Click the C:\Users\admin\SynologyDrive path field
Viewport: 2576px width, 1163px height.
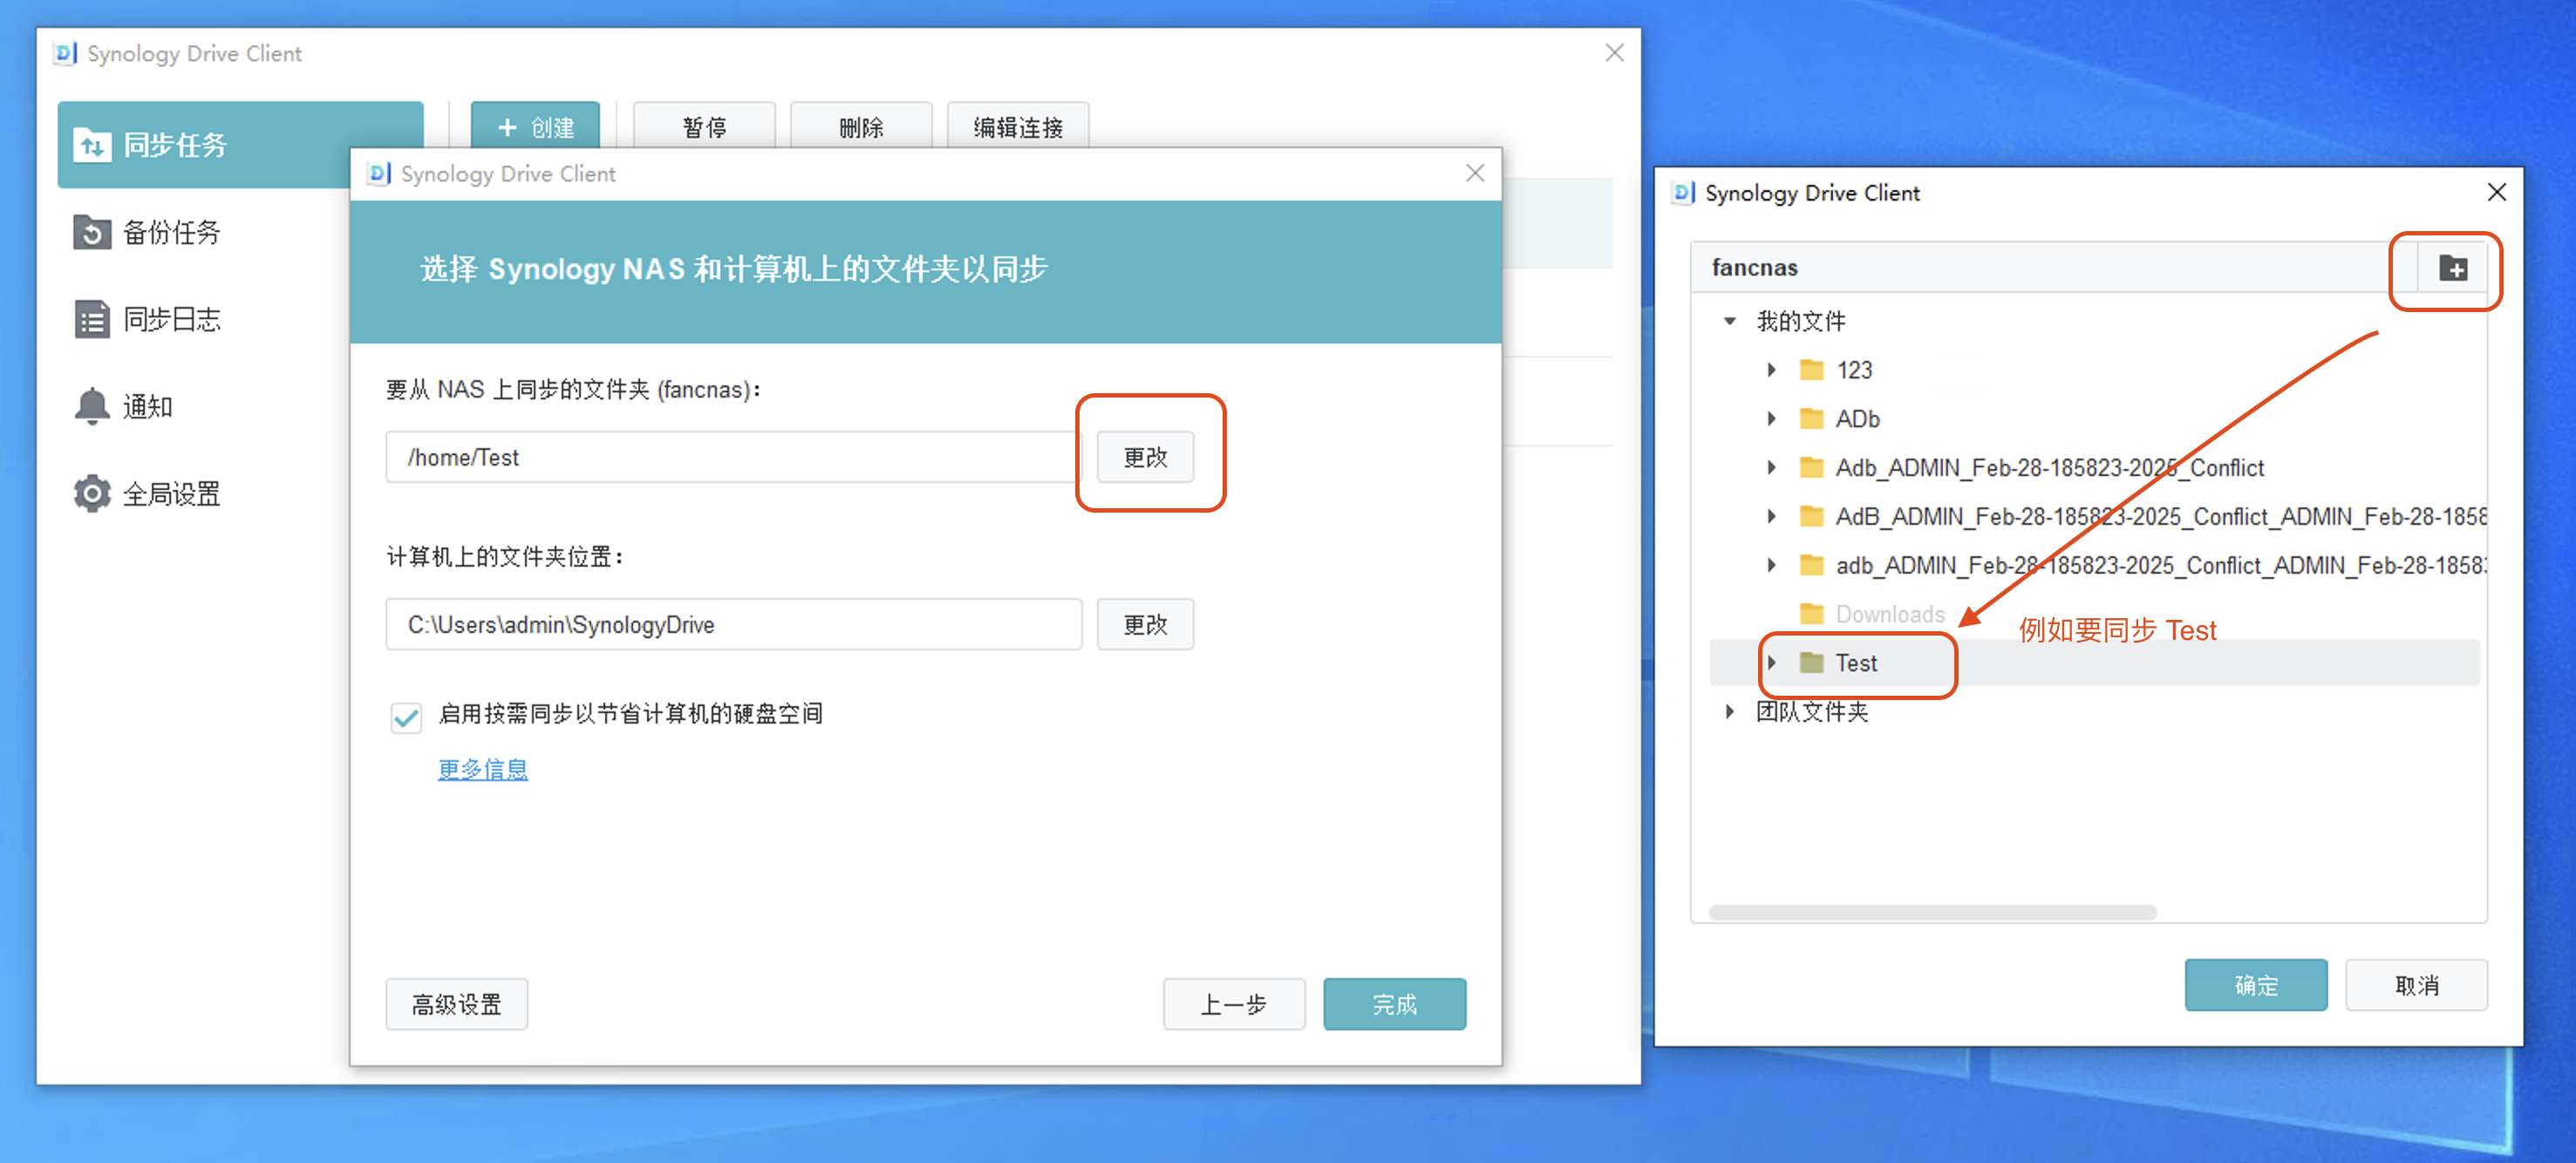click(734, 624)
